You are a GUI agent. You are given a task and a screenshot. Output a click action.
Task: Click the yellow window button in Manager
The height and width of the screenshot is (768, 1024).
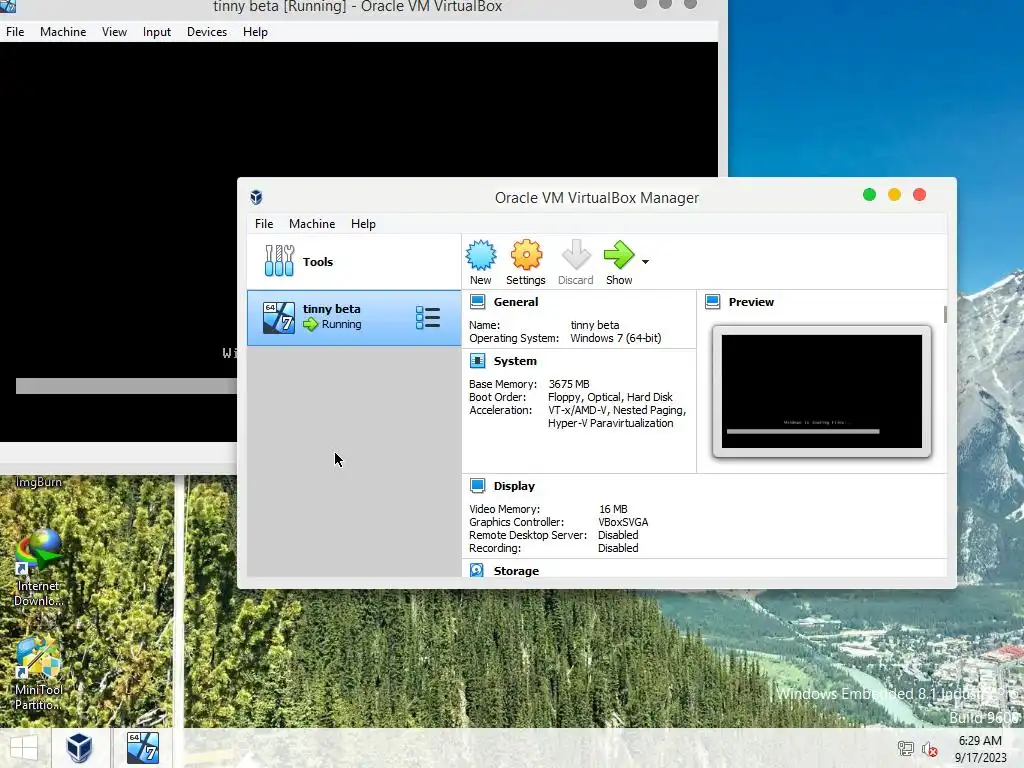tap(894, 195)
